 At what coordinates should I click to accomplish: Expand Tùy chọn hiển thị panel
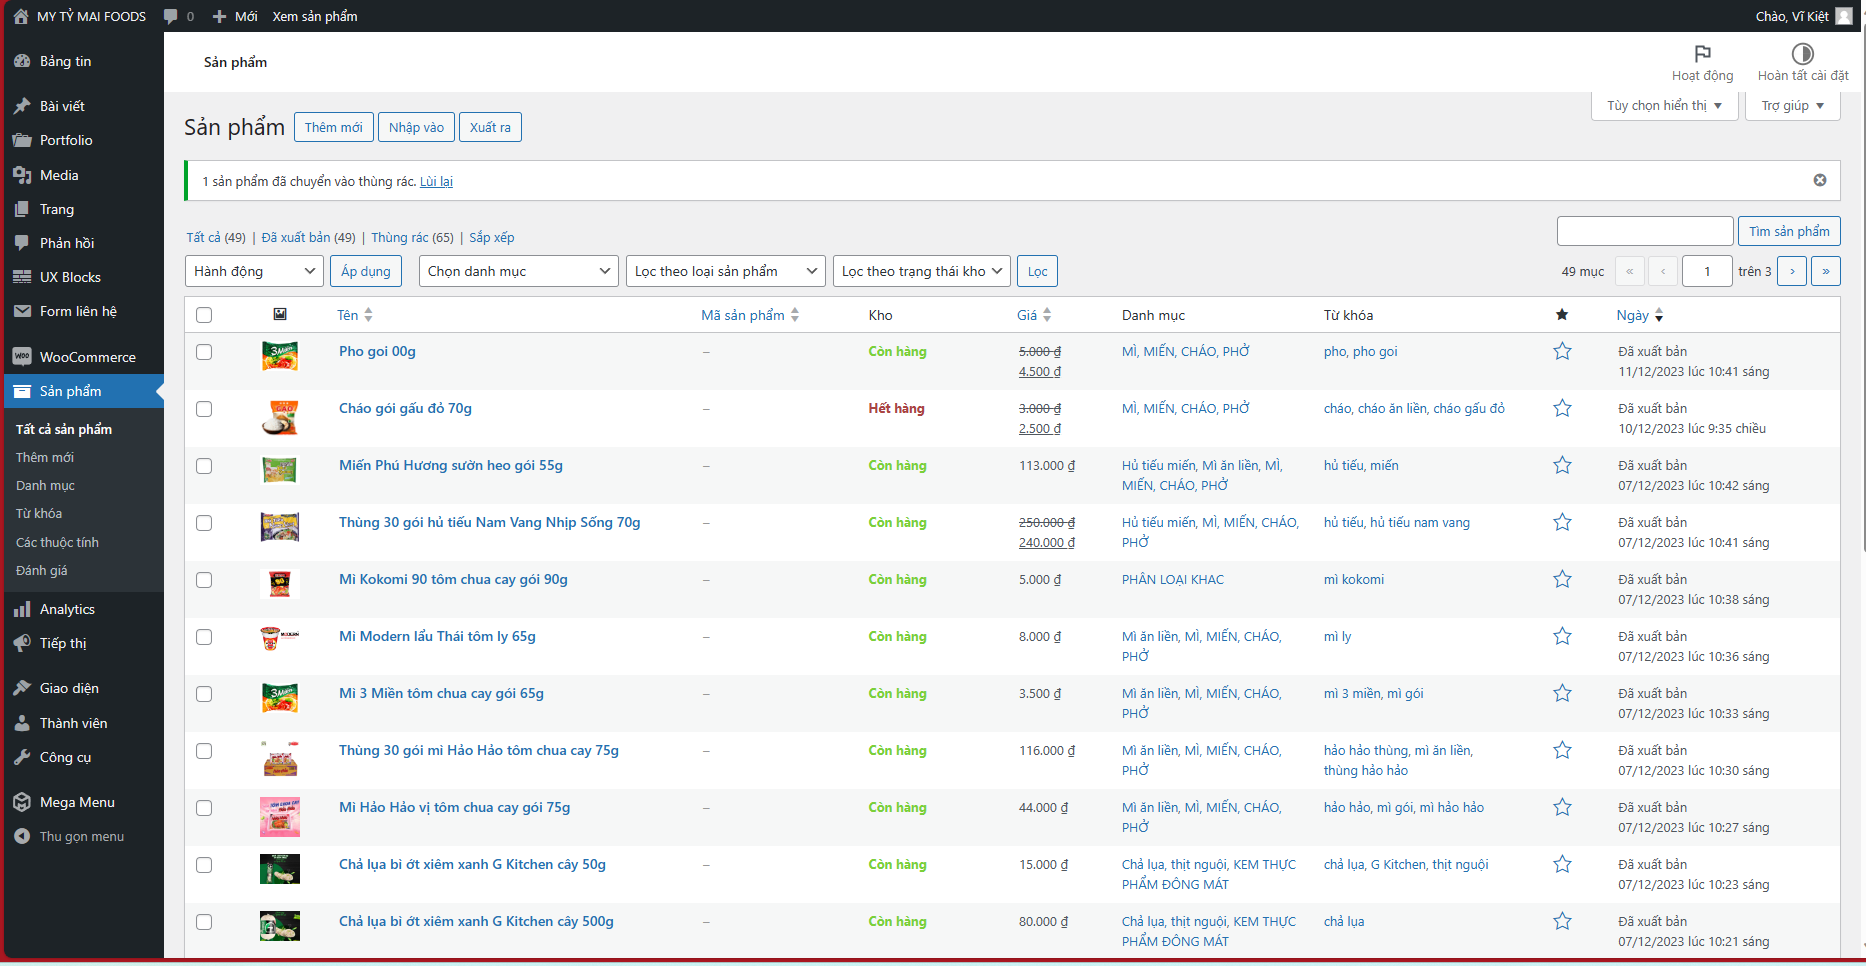point(1665,105)
